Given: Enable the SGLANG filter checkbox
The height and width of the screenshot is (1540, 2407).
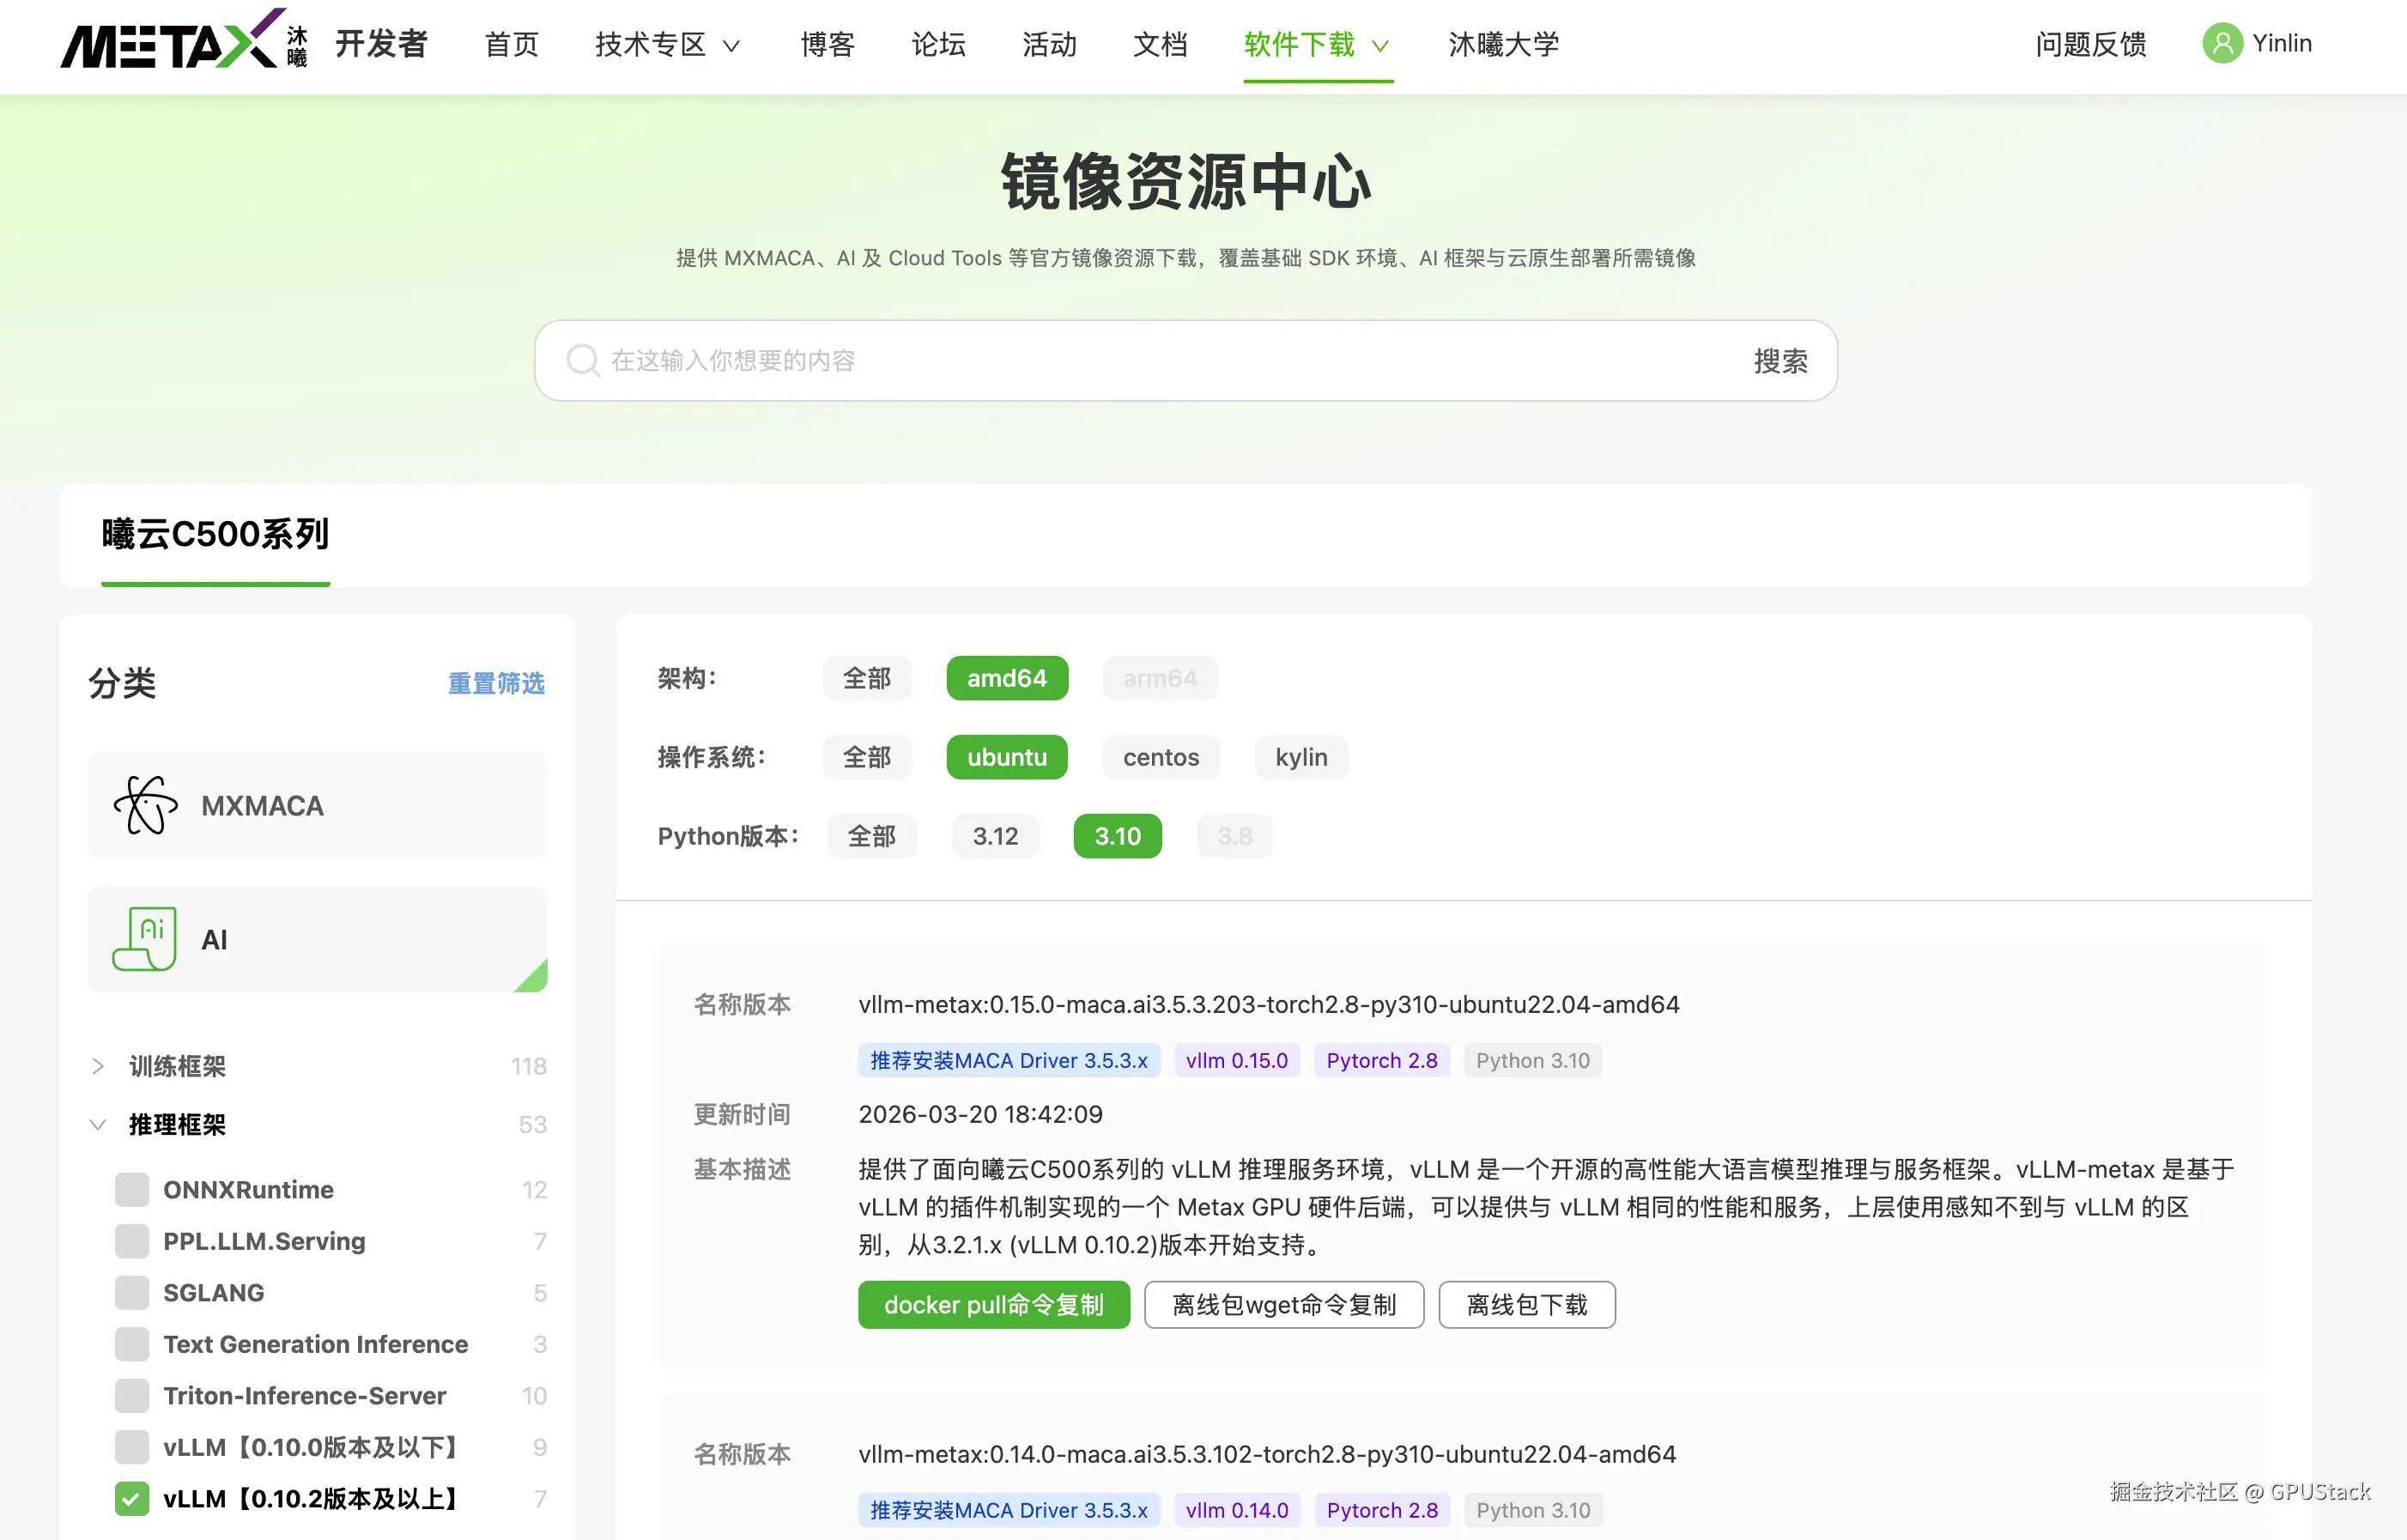Looking at the screenshot, I should [x=132, y=1292].
